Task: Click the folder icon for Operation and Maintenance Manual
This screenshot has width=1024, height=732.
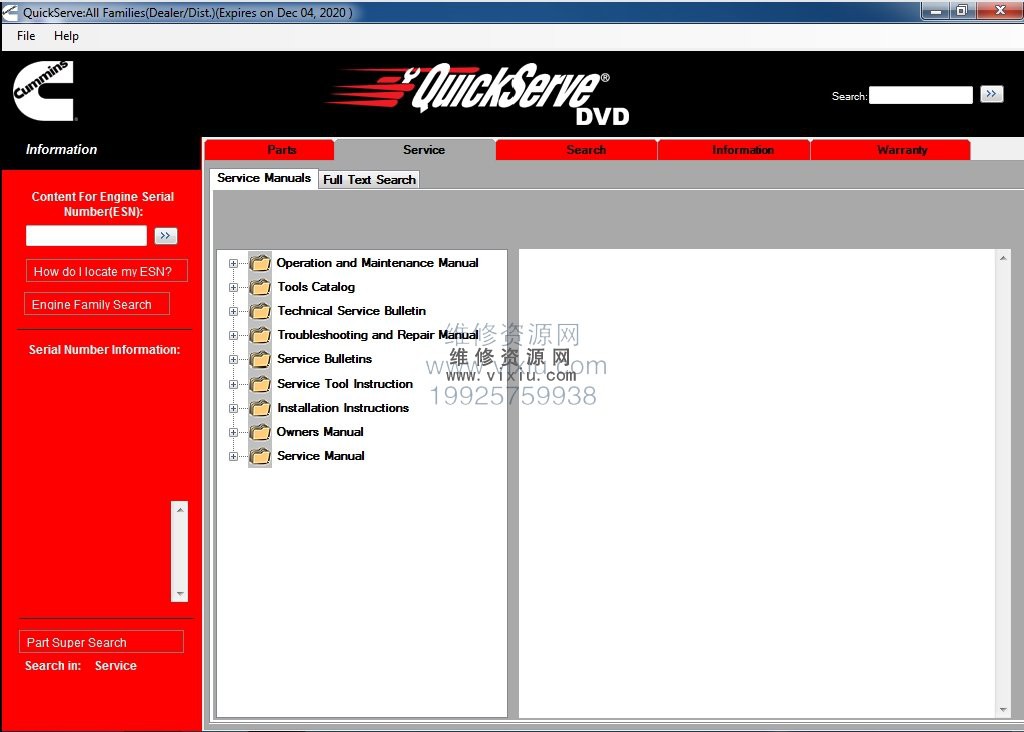Action: coord(260,263)
